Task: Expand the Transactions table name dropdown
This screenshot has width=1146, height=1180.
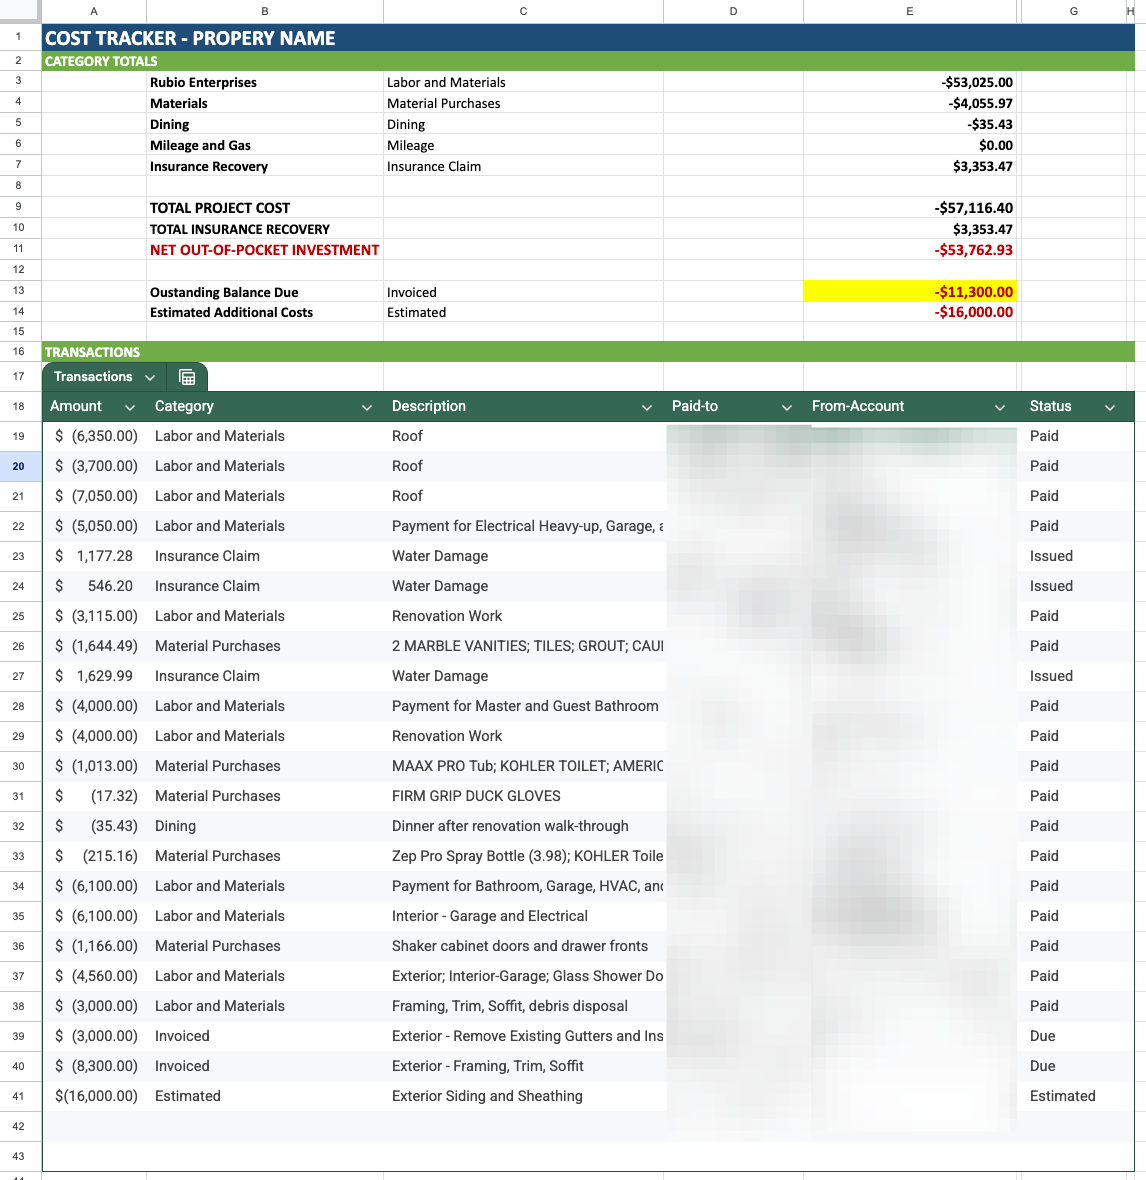Action: 150,377
